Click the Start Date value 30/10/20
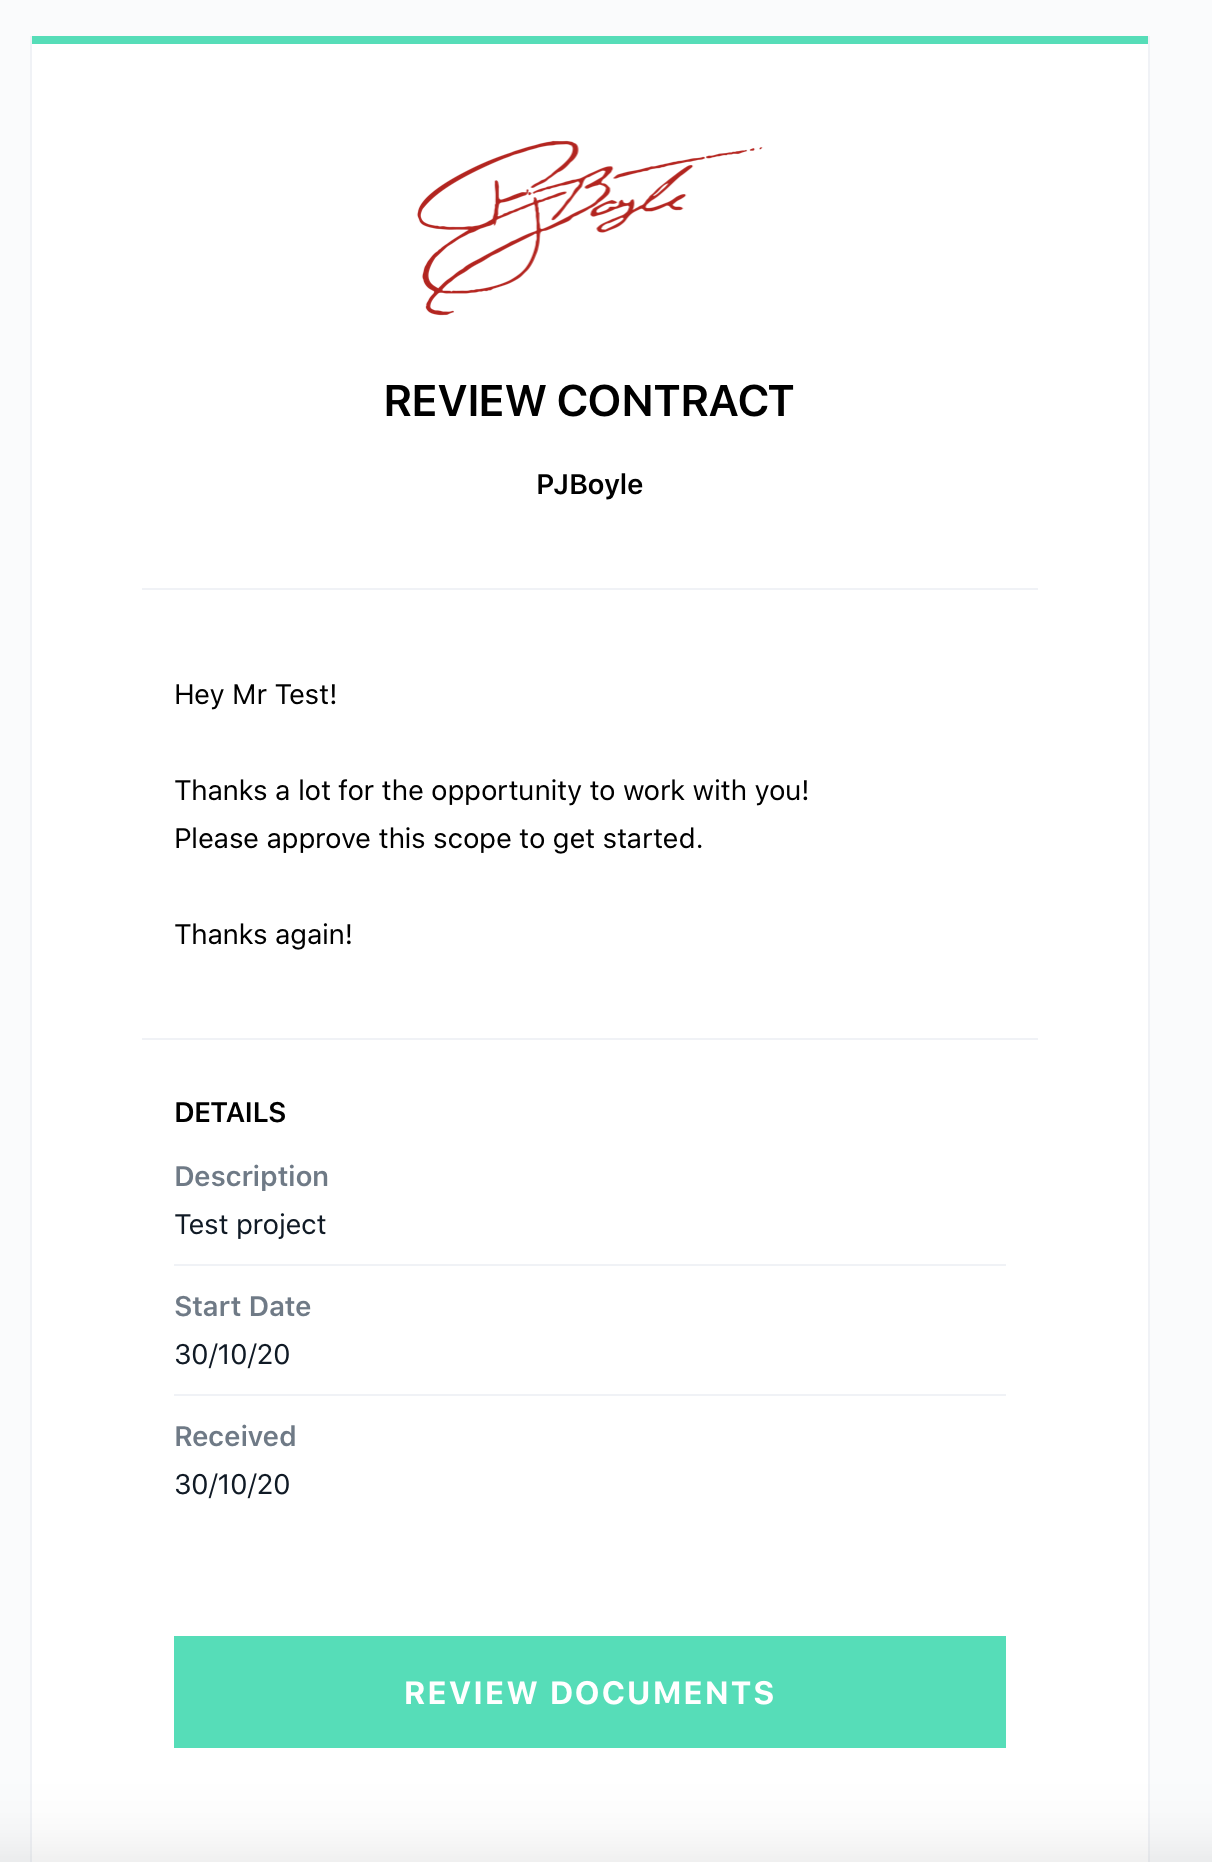This screenshot has height=1862, width=1212. (x=232, y=1355)
